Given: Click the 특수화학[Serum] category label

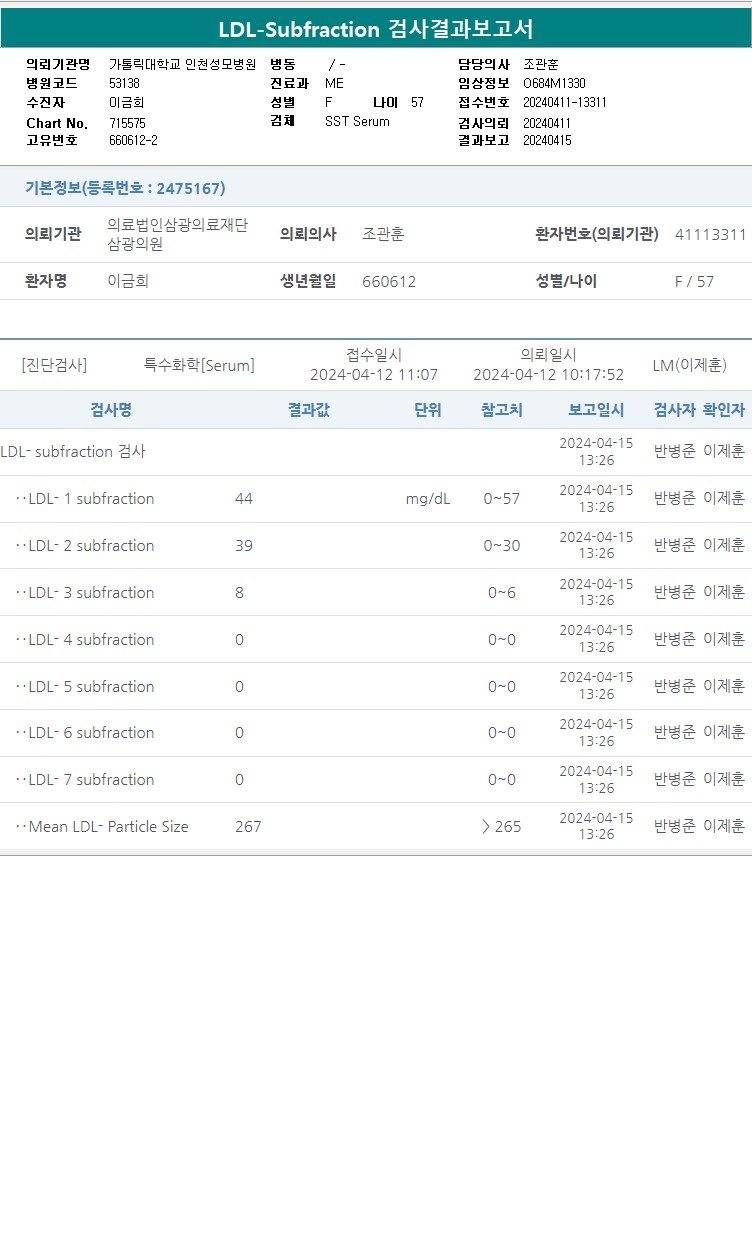Looking at the screenshot, I should coord(199,365).
